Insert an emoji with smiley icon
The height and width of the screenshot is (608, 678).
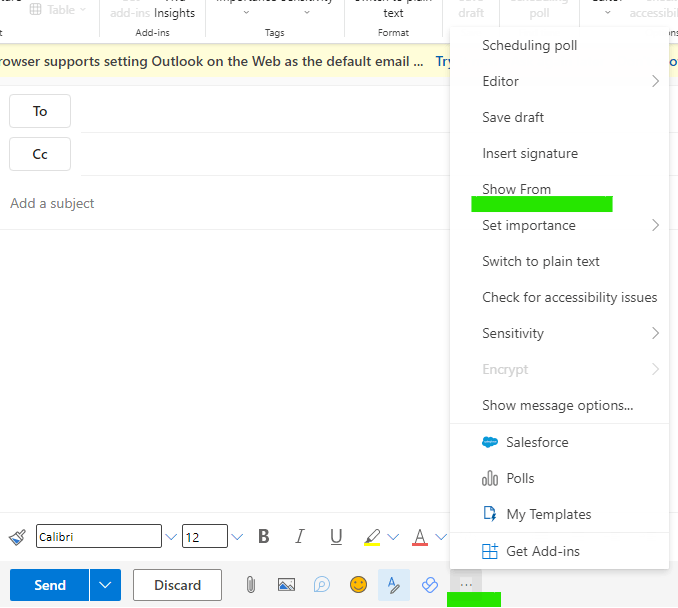click(x=358, y=585)
